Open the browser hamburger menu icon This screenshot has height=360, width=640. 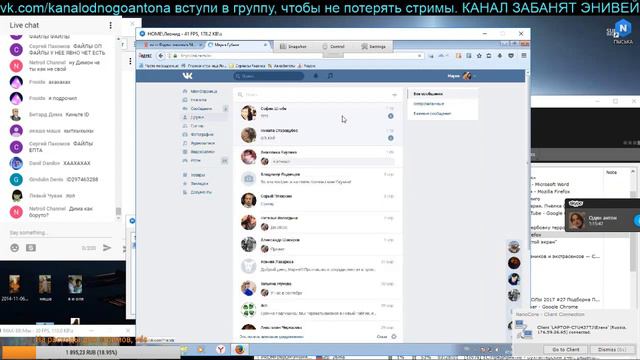(x=524, y=56)
